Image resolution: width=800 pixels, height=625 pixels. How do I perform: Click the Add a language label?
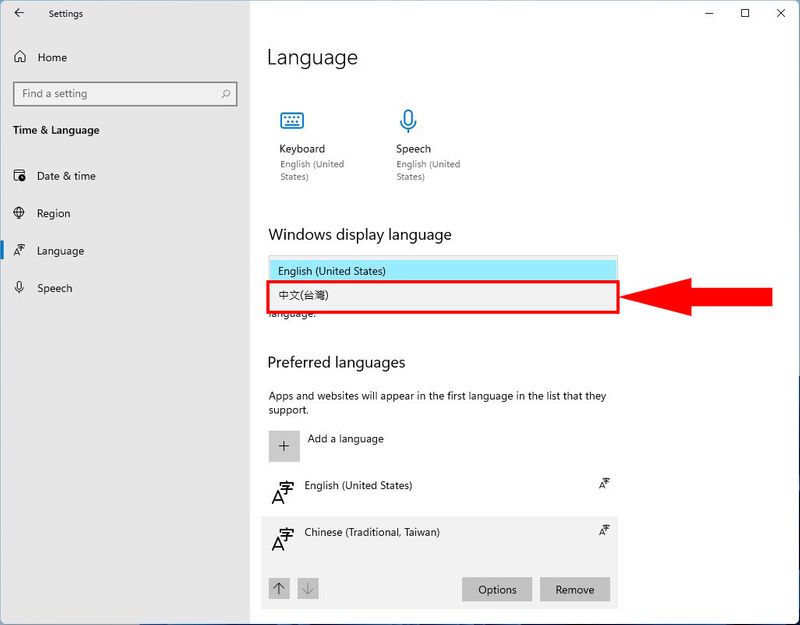tap(345, 439)
